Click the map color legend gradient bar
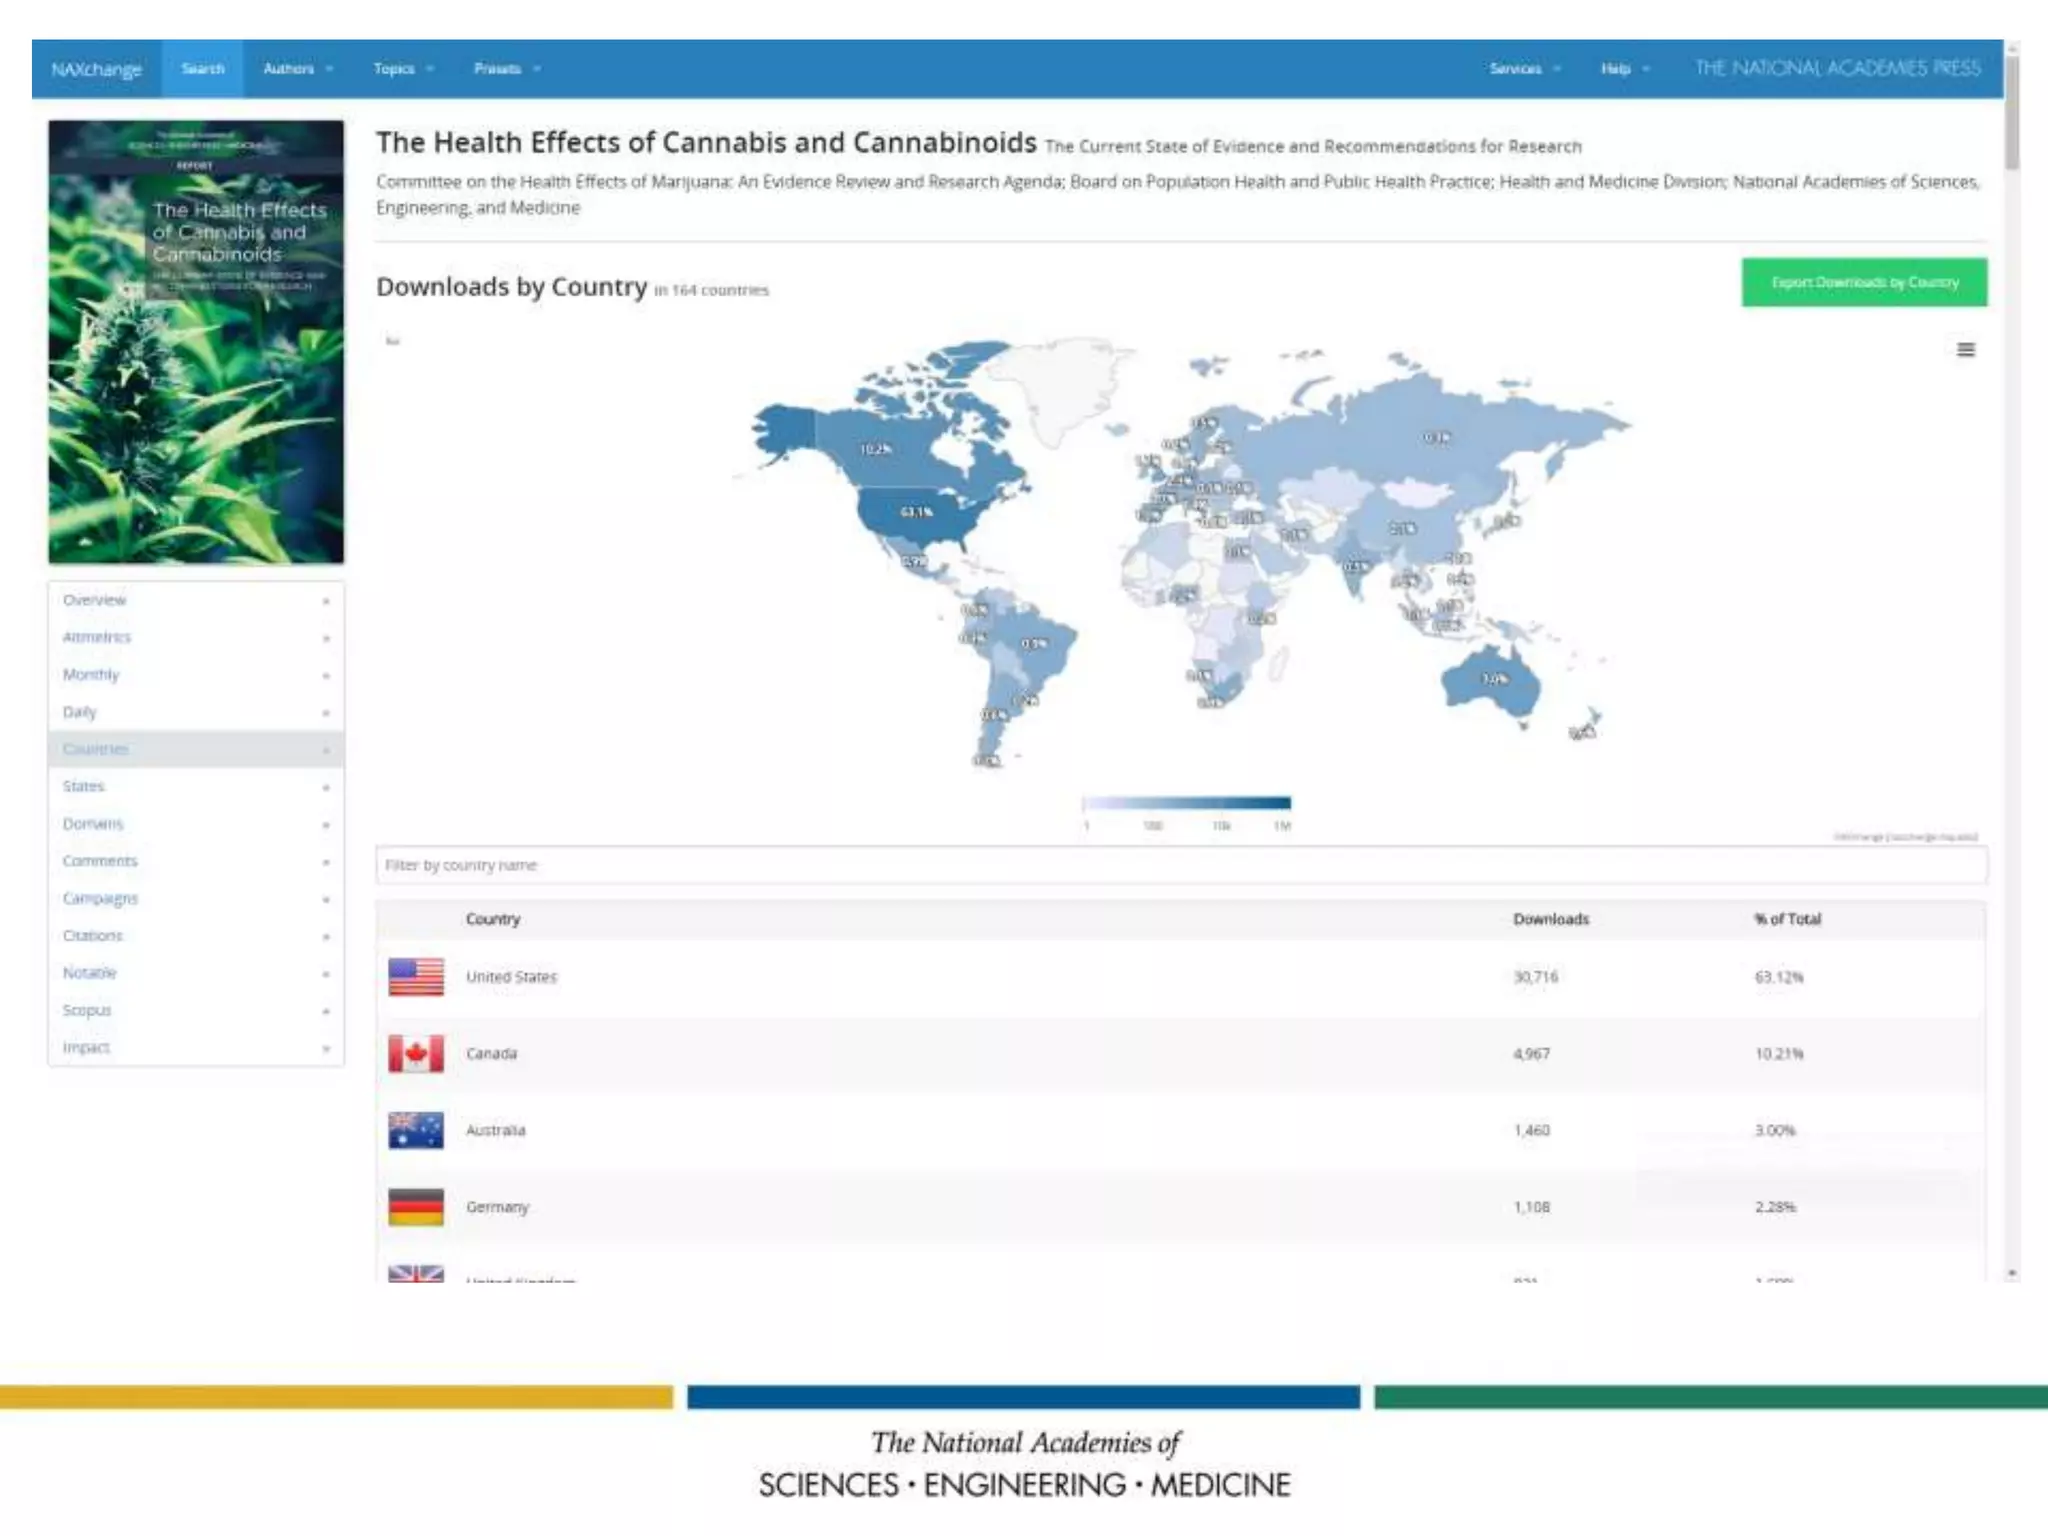The image size is (2048, 1536). [1186, 803]
